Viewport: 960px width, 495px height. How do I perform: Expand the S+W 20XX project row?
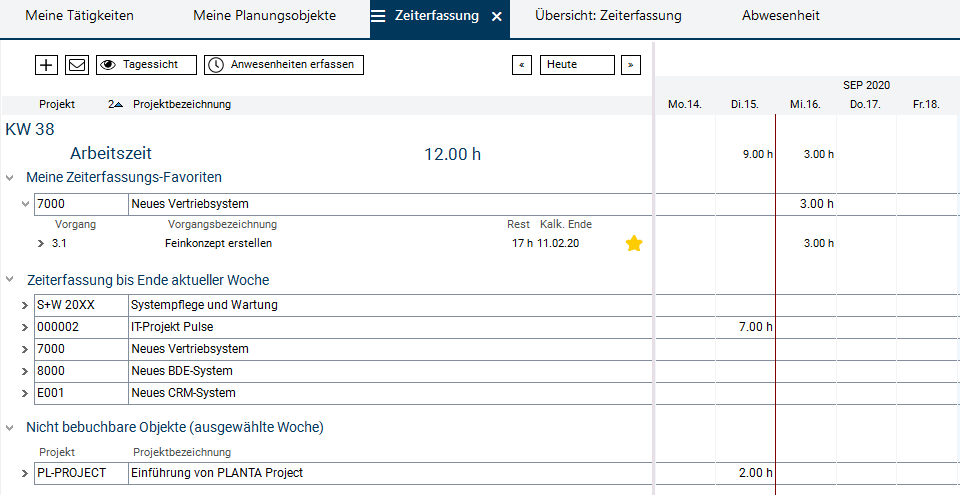click(25, 305)
